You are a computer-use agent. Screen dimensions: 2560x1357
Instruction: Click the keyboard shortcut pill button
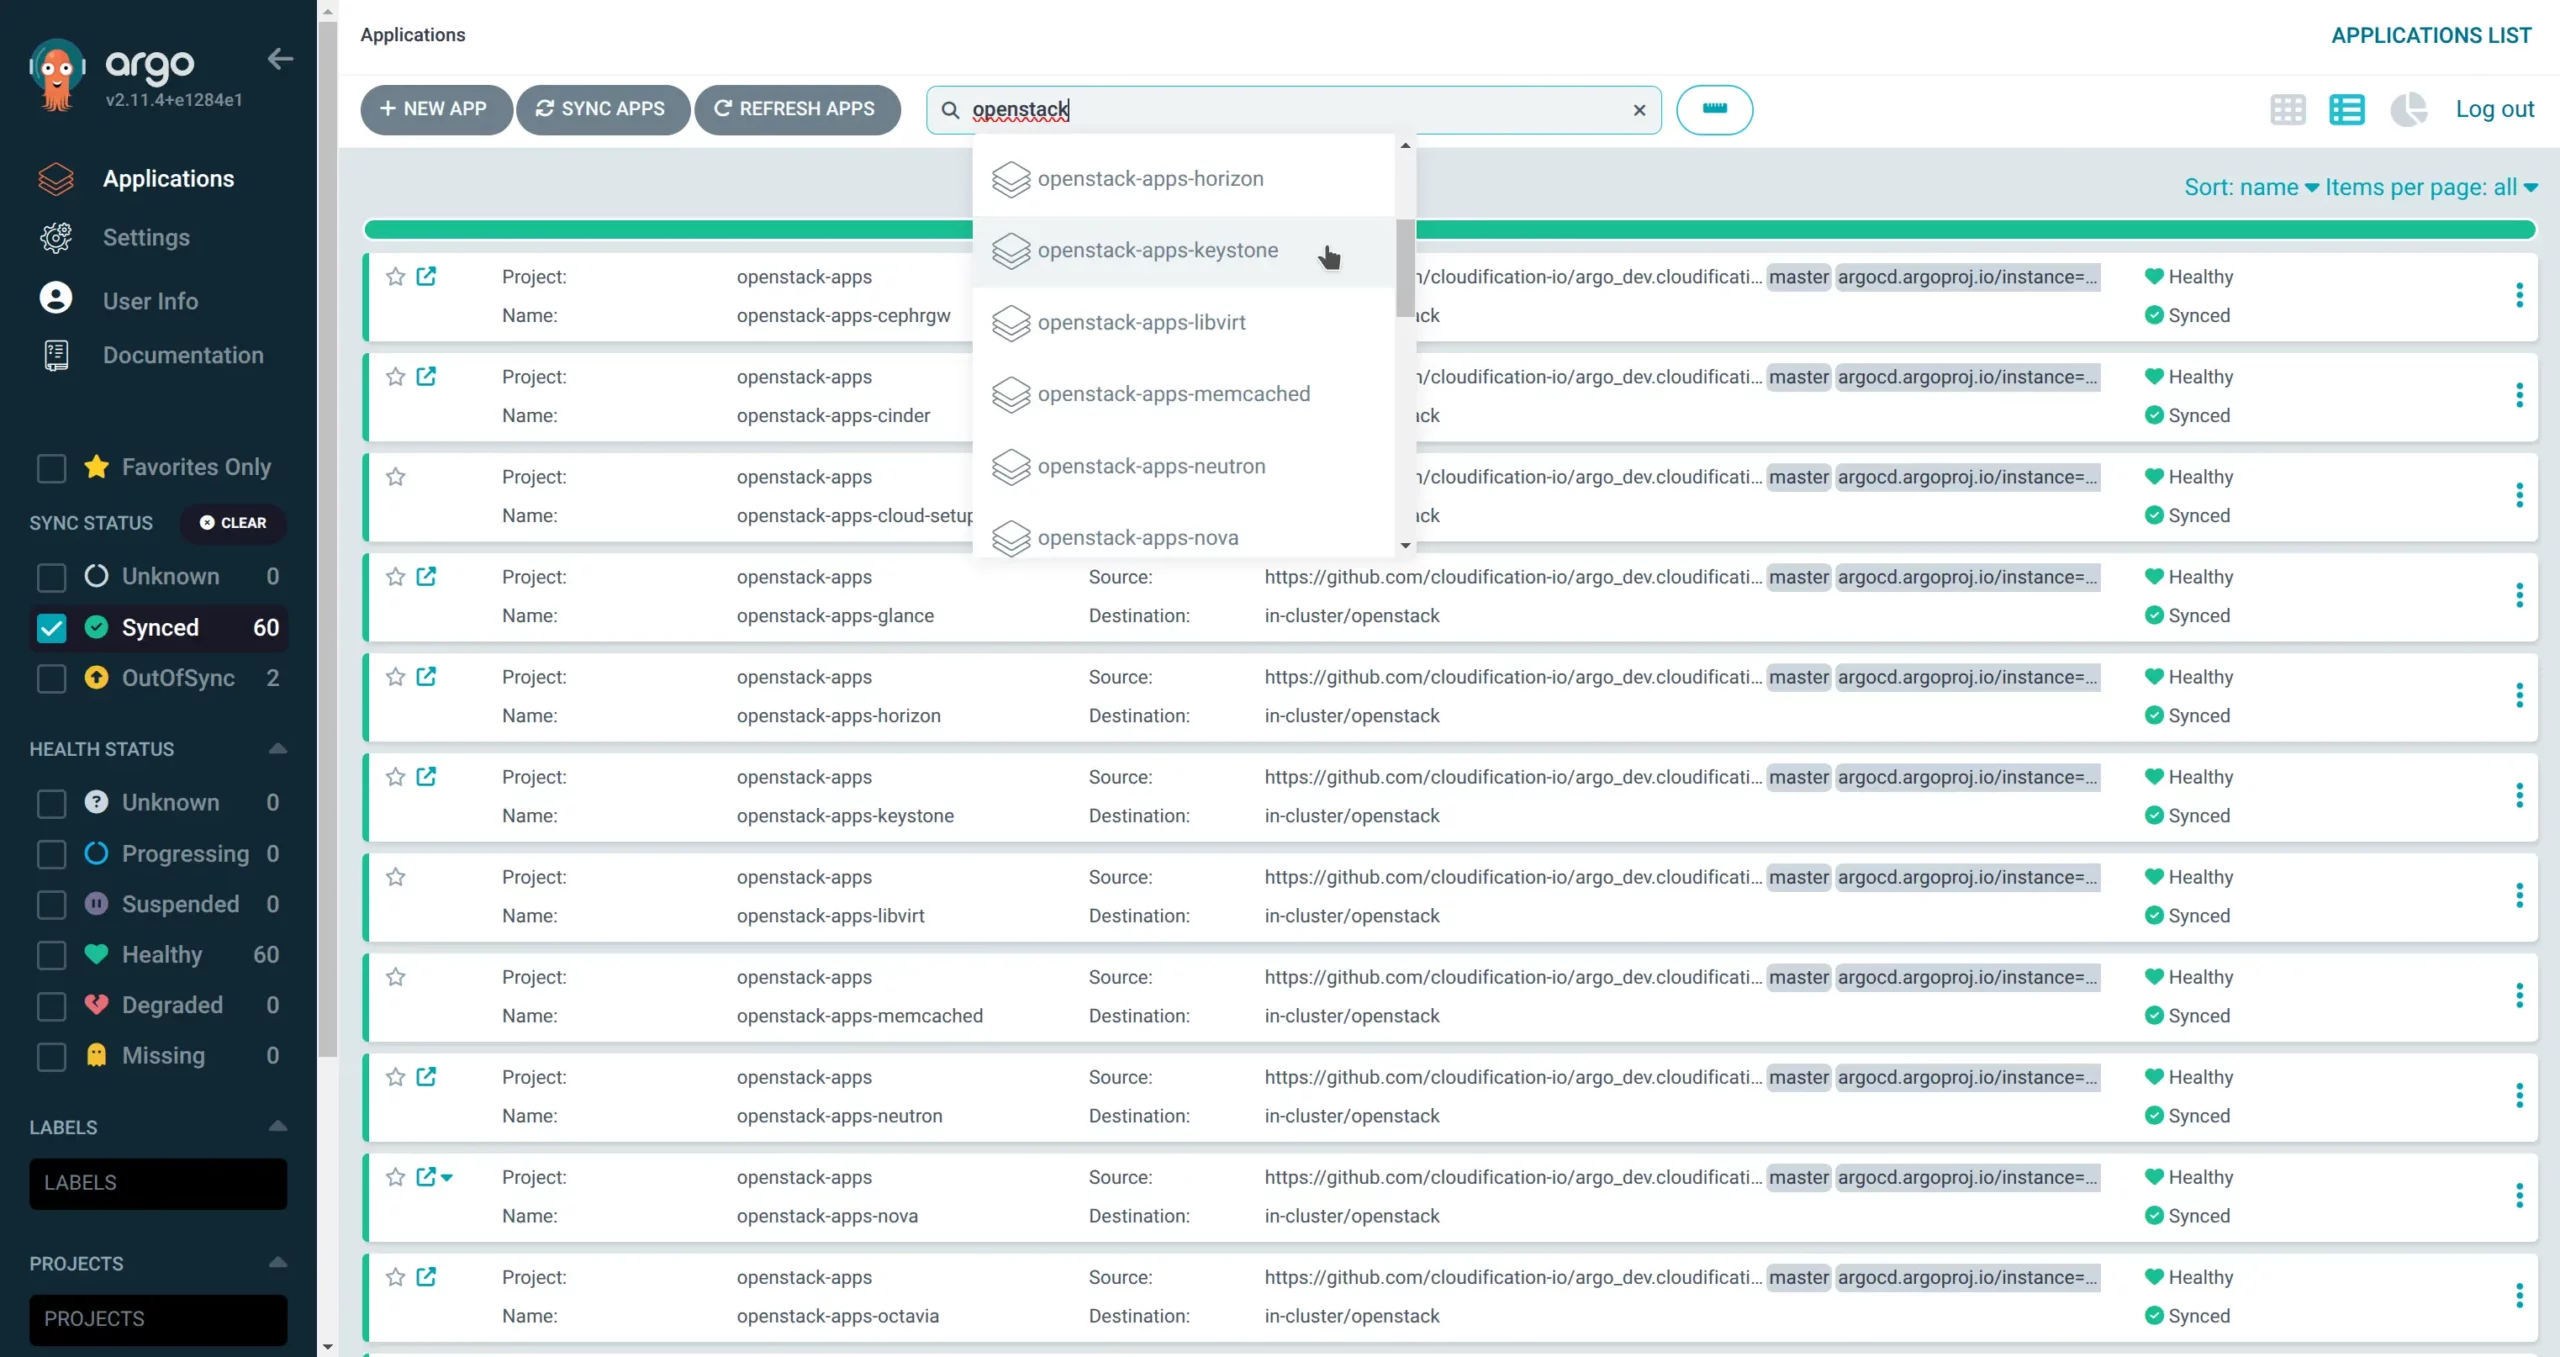click(1714, 110)
